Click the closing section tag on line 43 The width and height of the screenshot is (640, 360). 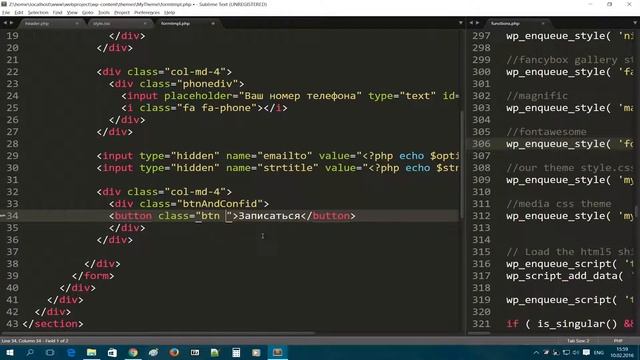coord(53,324)
